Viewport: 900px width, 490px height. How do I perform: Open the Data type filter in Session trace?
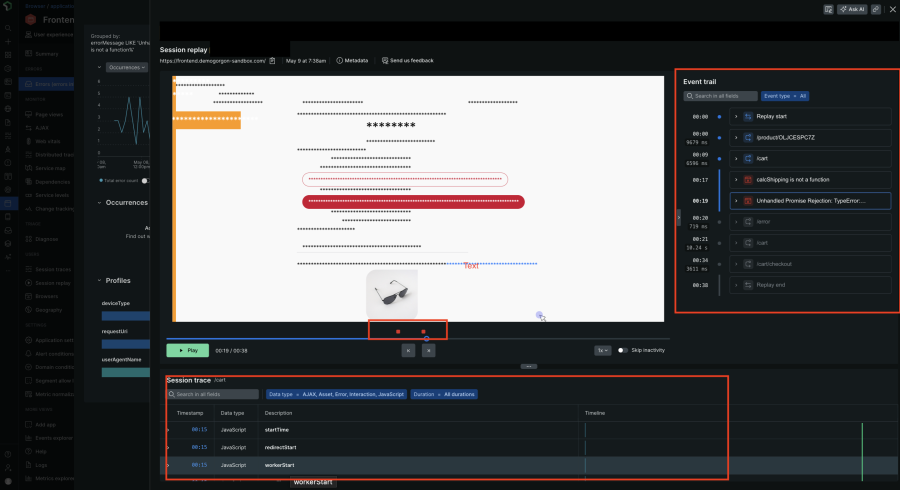coord(335,394)
